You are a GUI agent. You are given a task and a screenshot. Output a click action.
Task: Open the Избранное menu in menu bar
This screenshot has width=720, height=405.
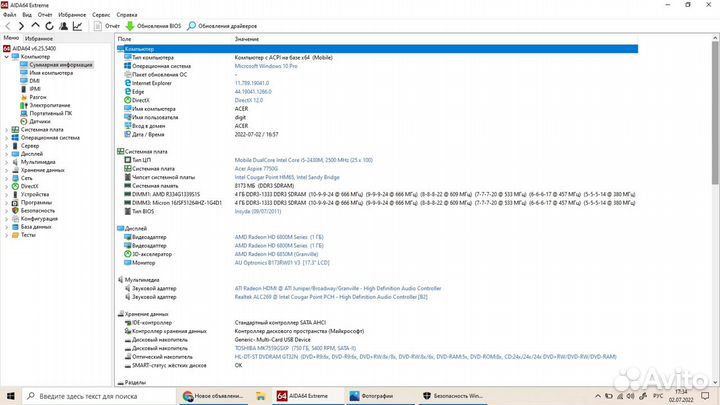coord(72,15)
